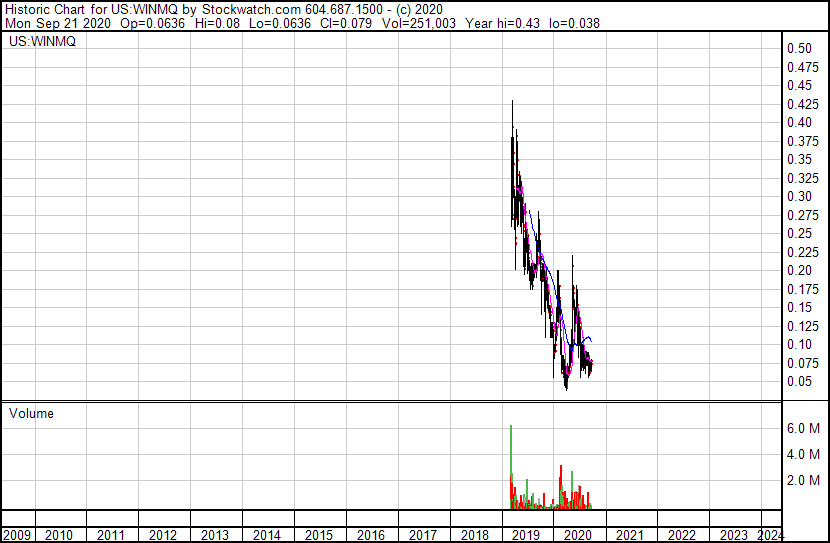Click the Volume panel label
Image resolution: width=830 pixels, height=543 pixels.
click(x=31, y=413)
